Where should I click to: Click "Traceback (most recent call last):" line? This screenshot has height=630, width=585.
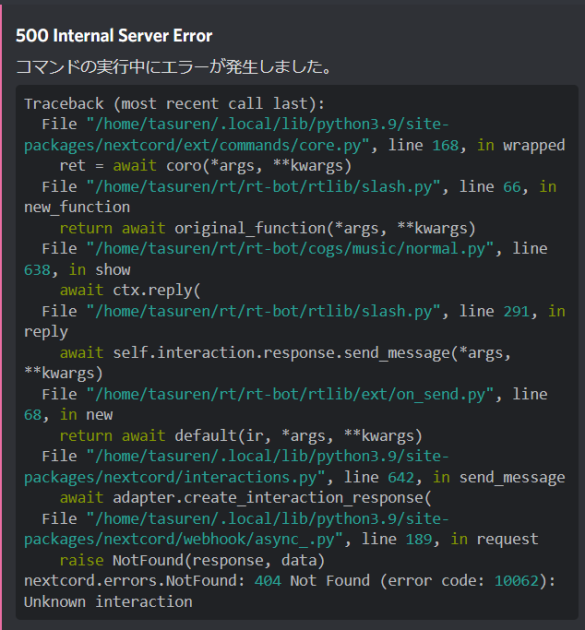[174, 104]
